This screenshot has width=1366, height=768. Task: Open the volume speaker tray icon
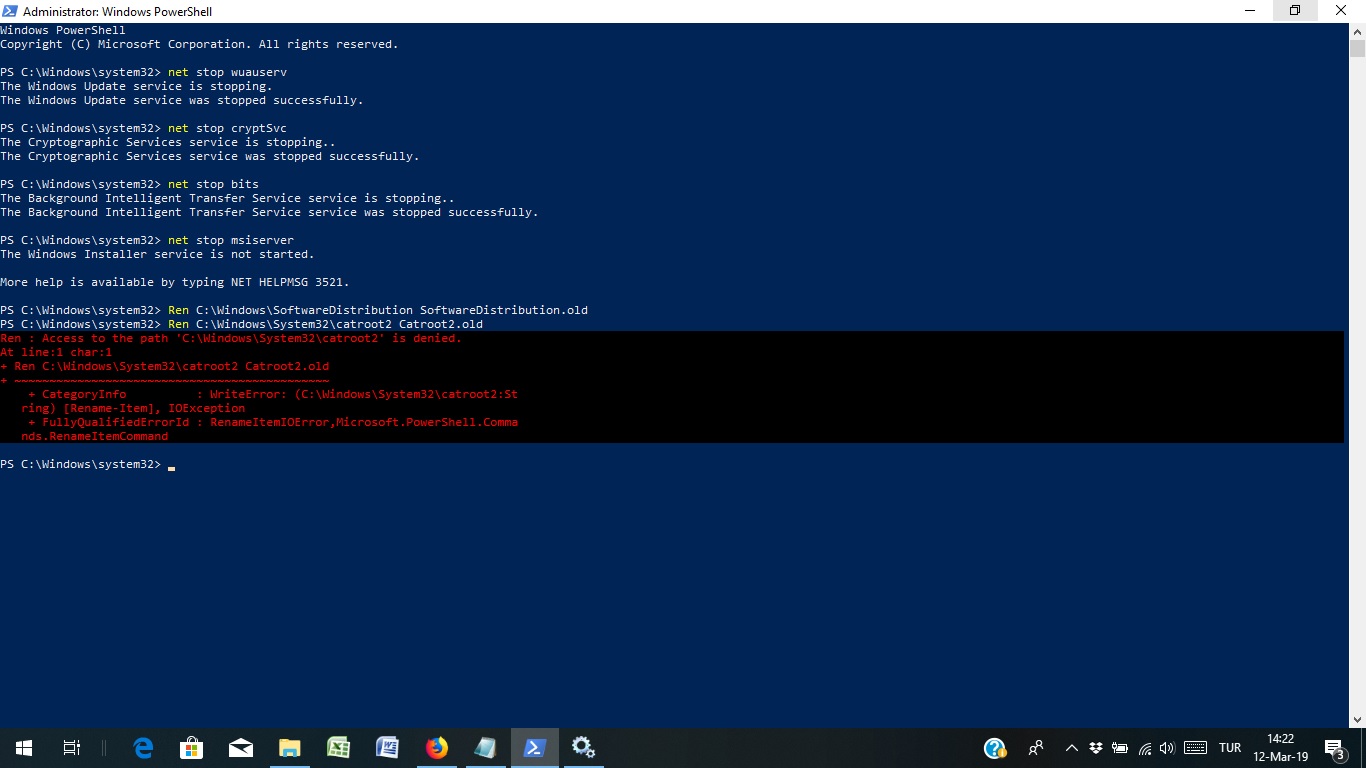[1166, 748]
